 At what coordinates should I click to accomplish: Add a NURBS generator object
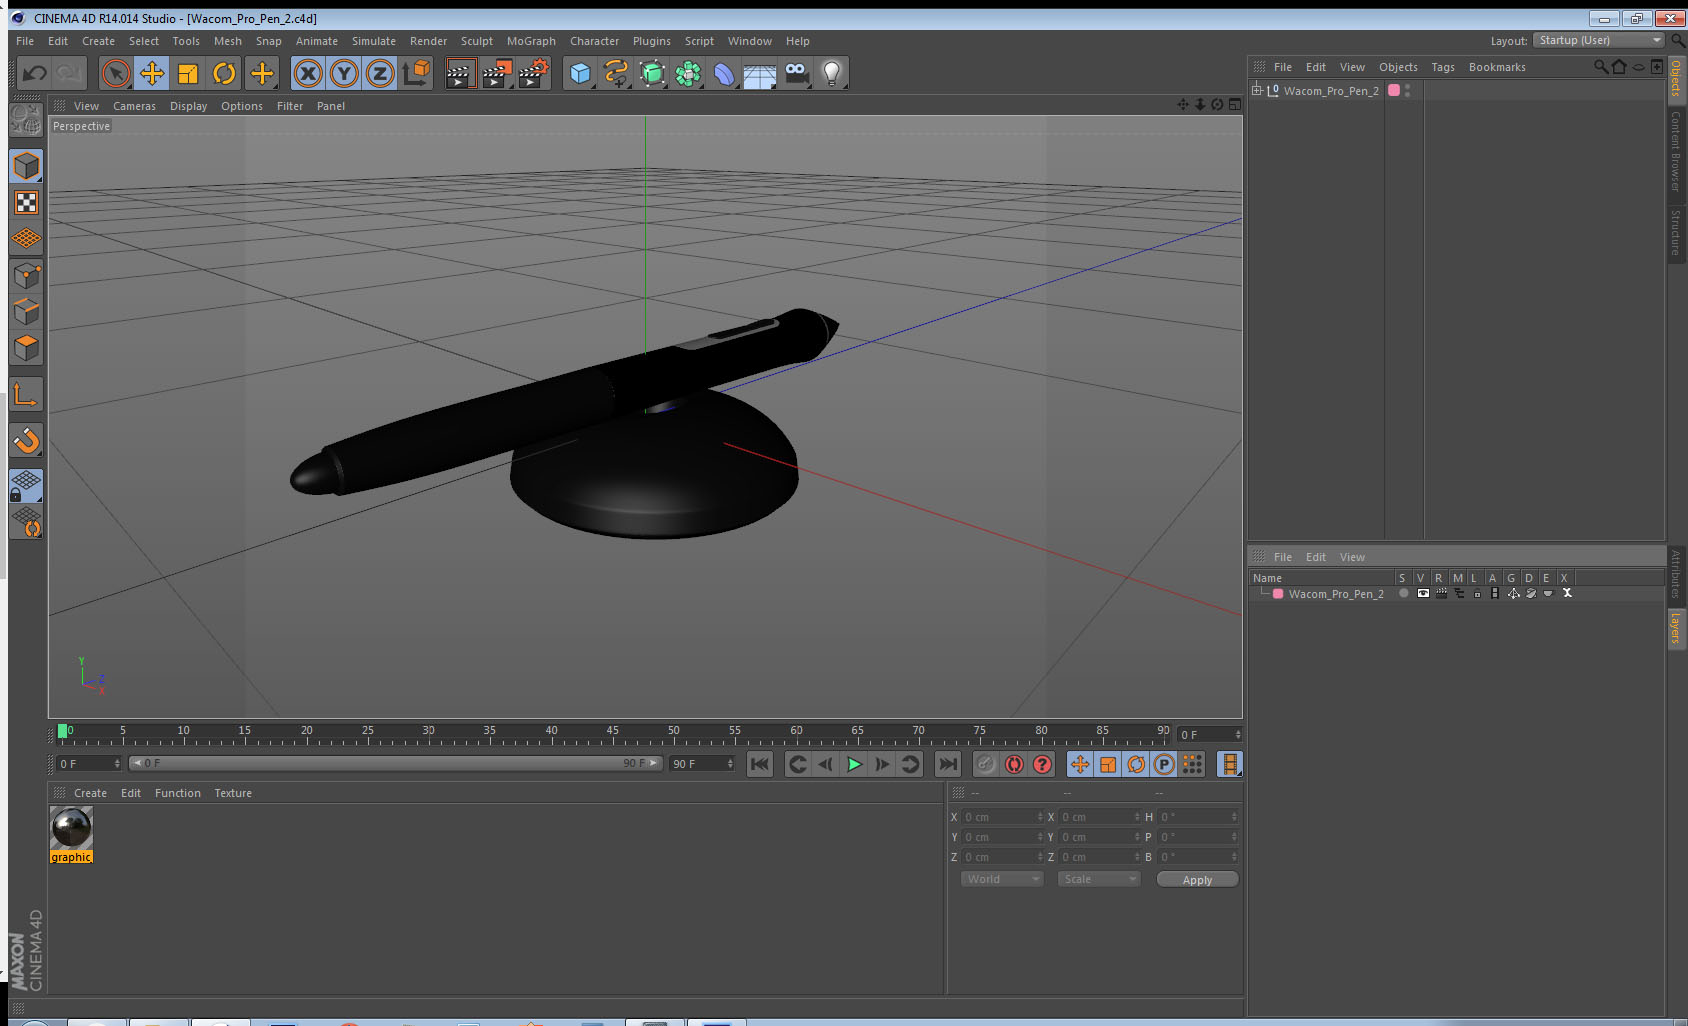(x=652, y=73)
